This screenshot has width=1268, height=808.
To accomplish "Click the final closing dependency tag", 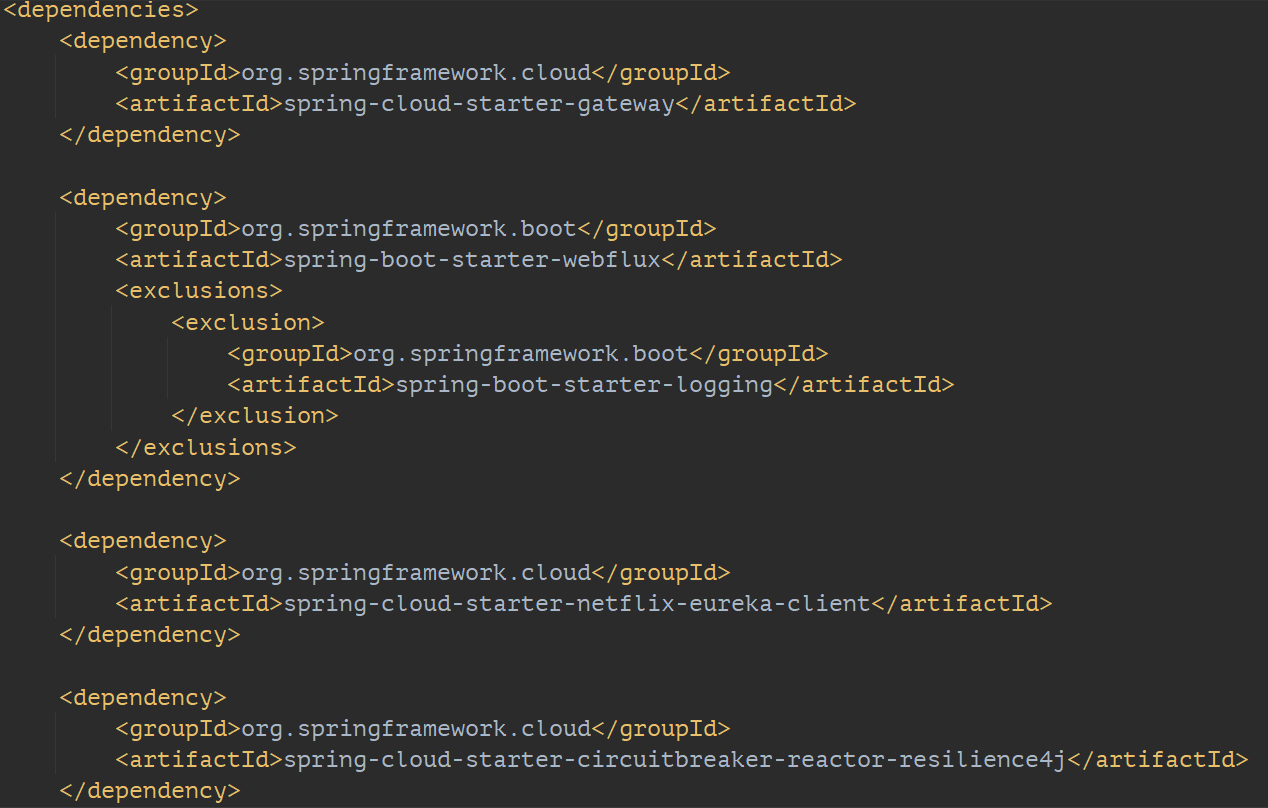I will click(149, 790).
